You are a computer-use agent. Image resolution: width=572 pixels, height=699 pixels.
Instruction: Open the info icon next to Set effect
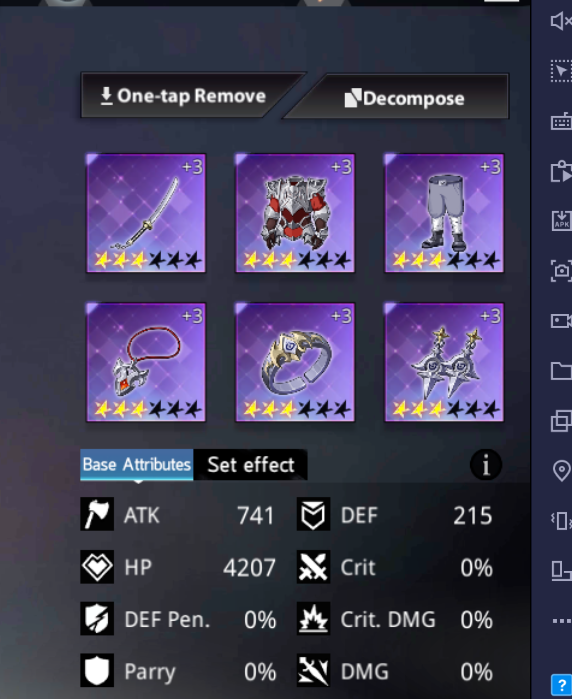coord(486,465)
